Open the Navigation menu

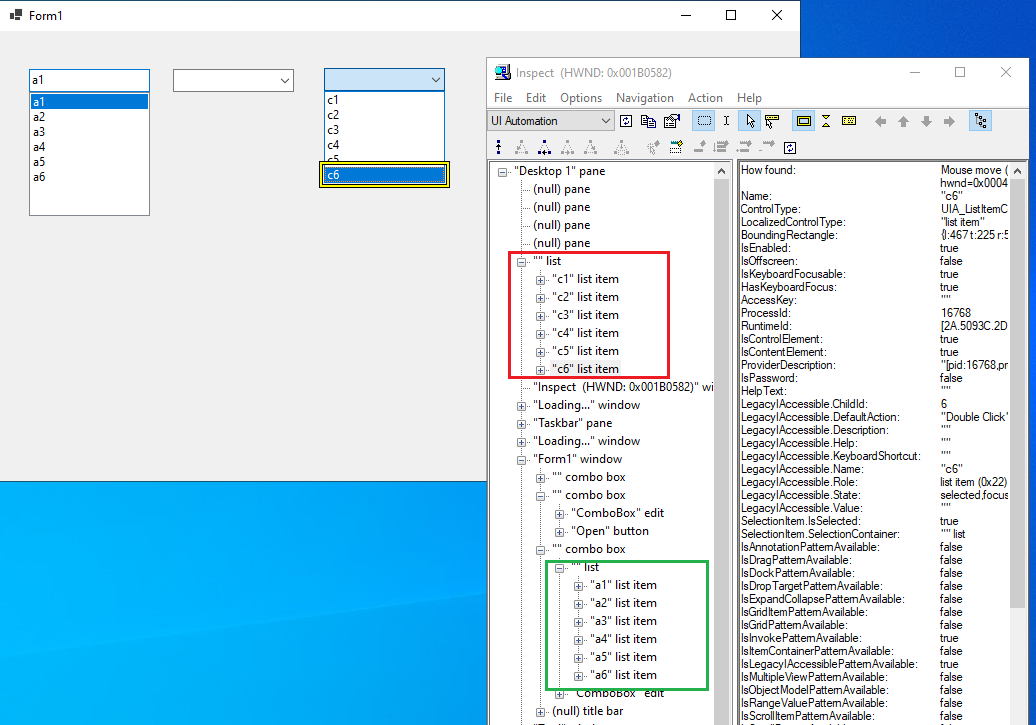645,98
